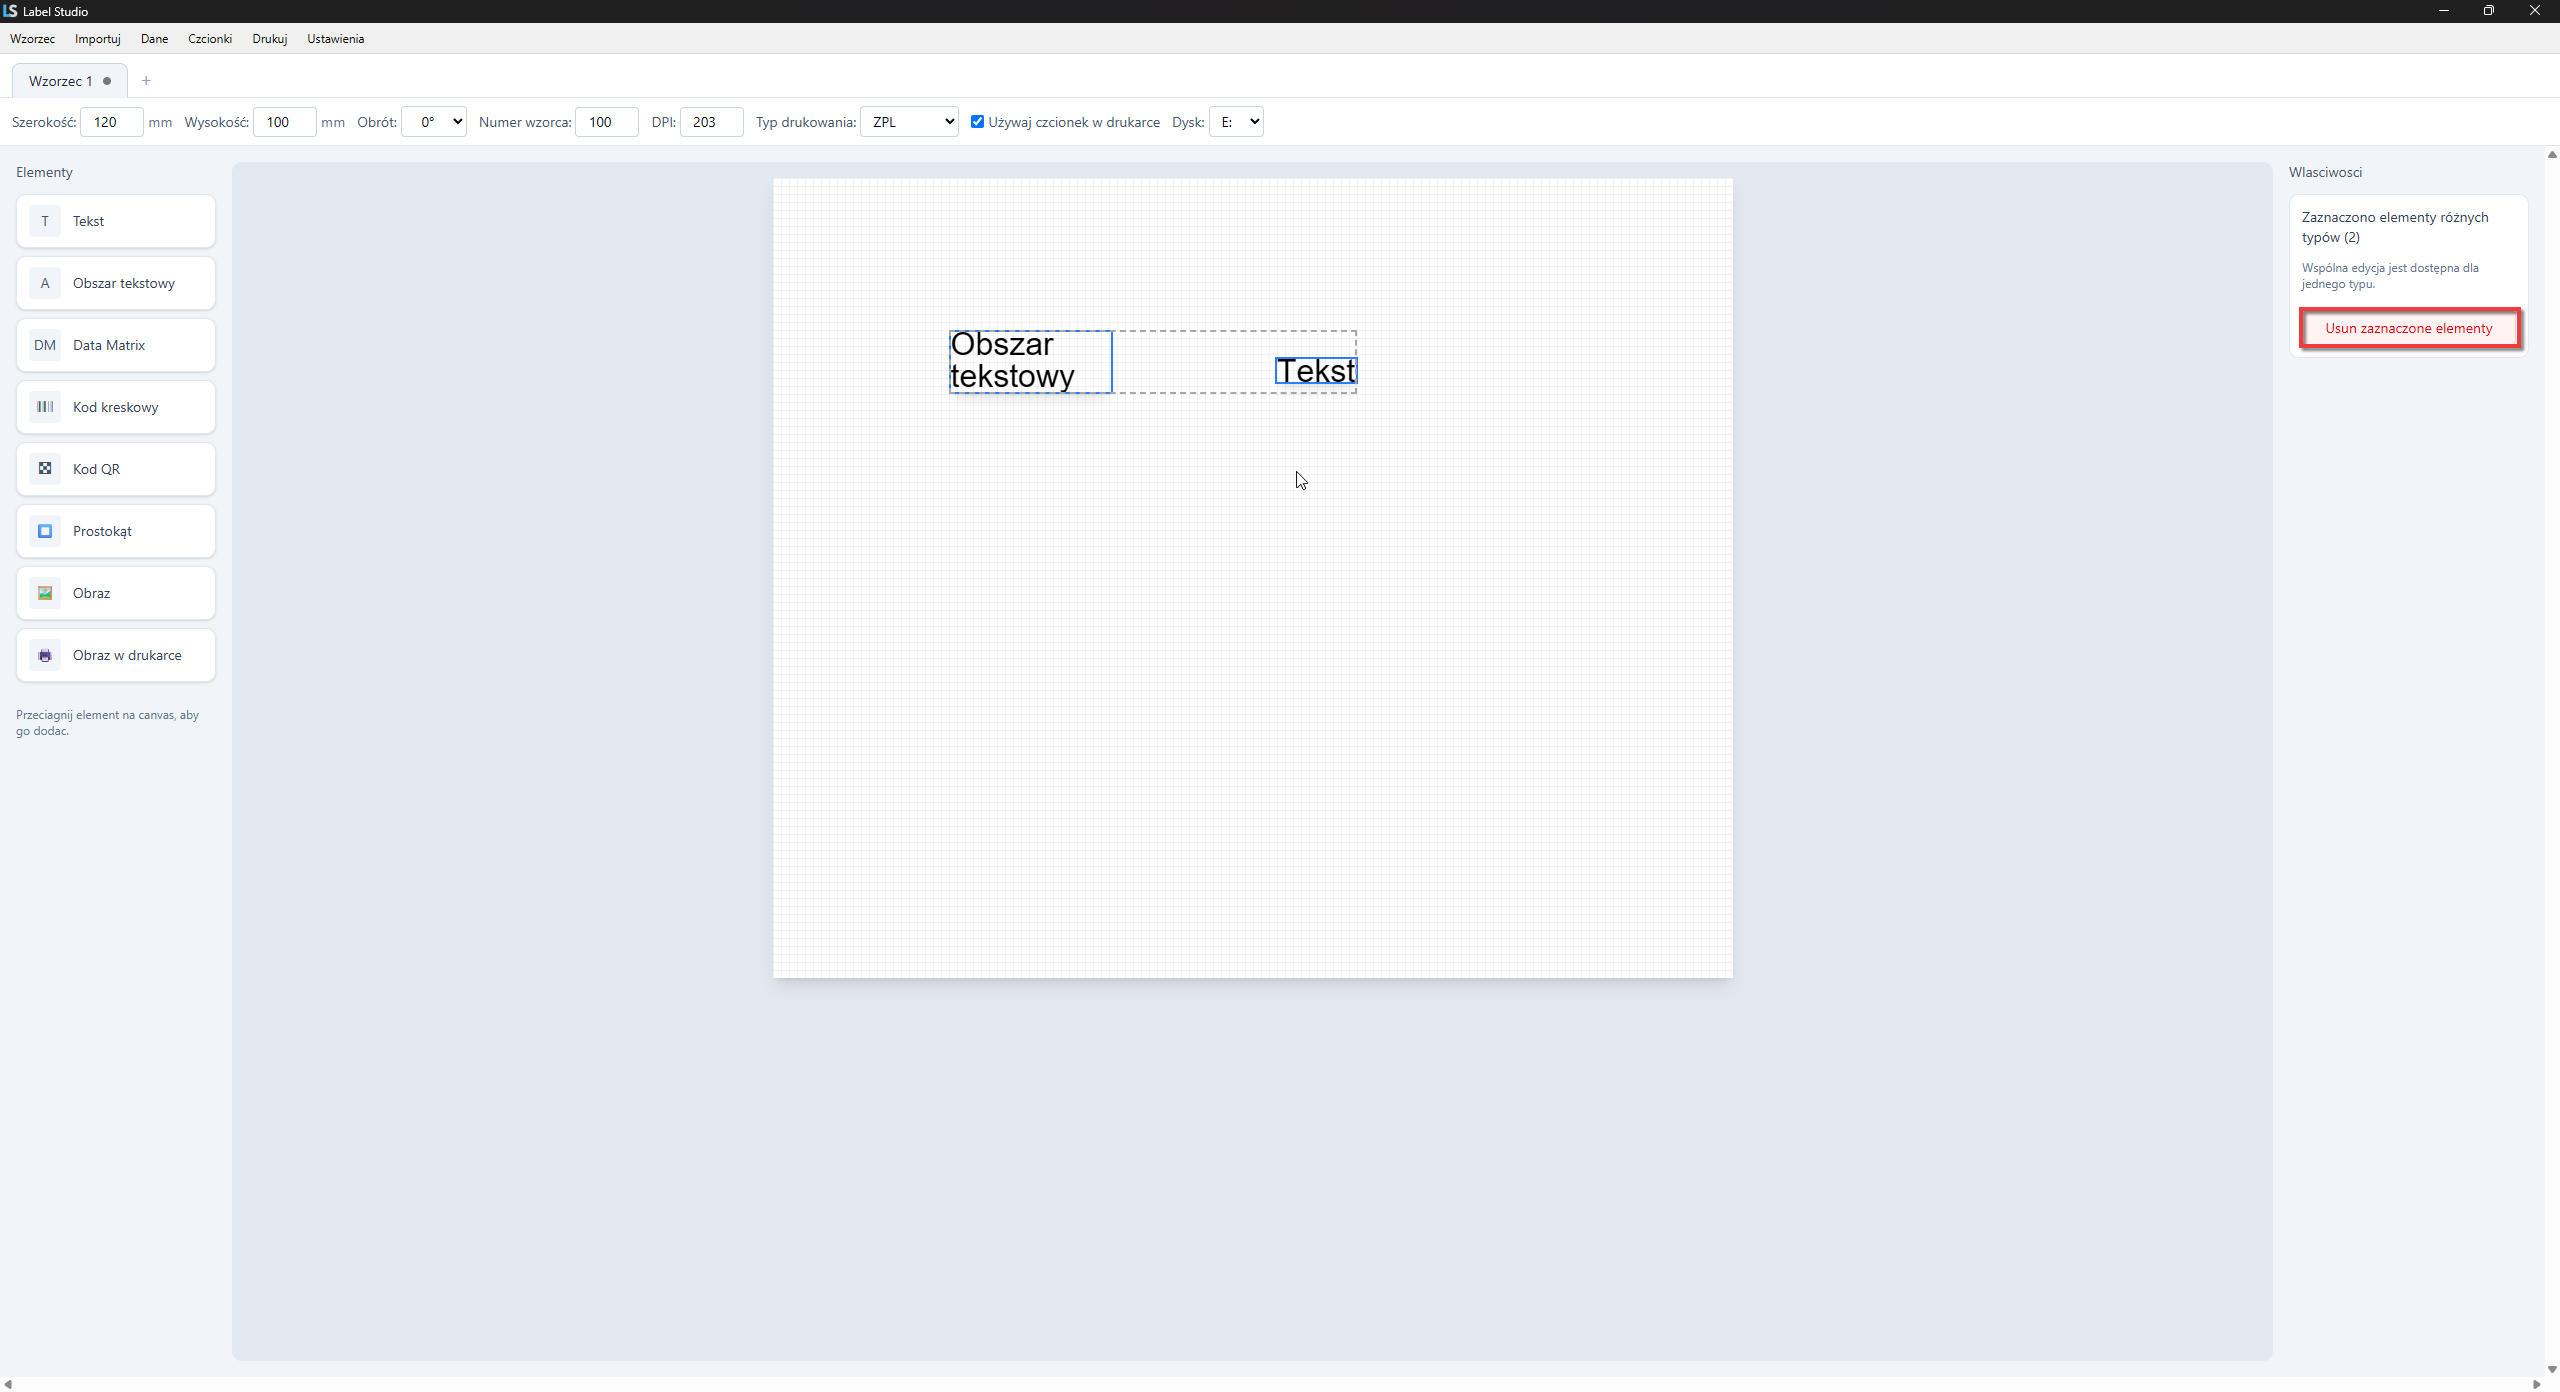The height and width of the screenshot is (1392, 2560).
Task: Minimize the Label Studio window
Action: click(2444, 11)
